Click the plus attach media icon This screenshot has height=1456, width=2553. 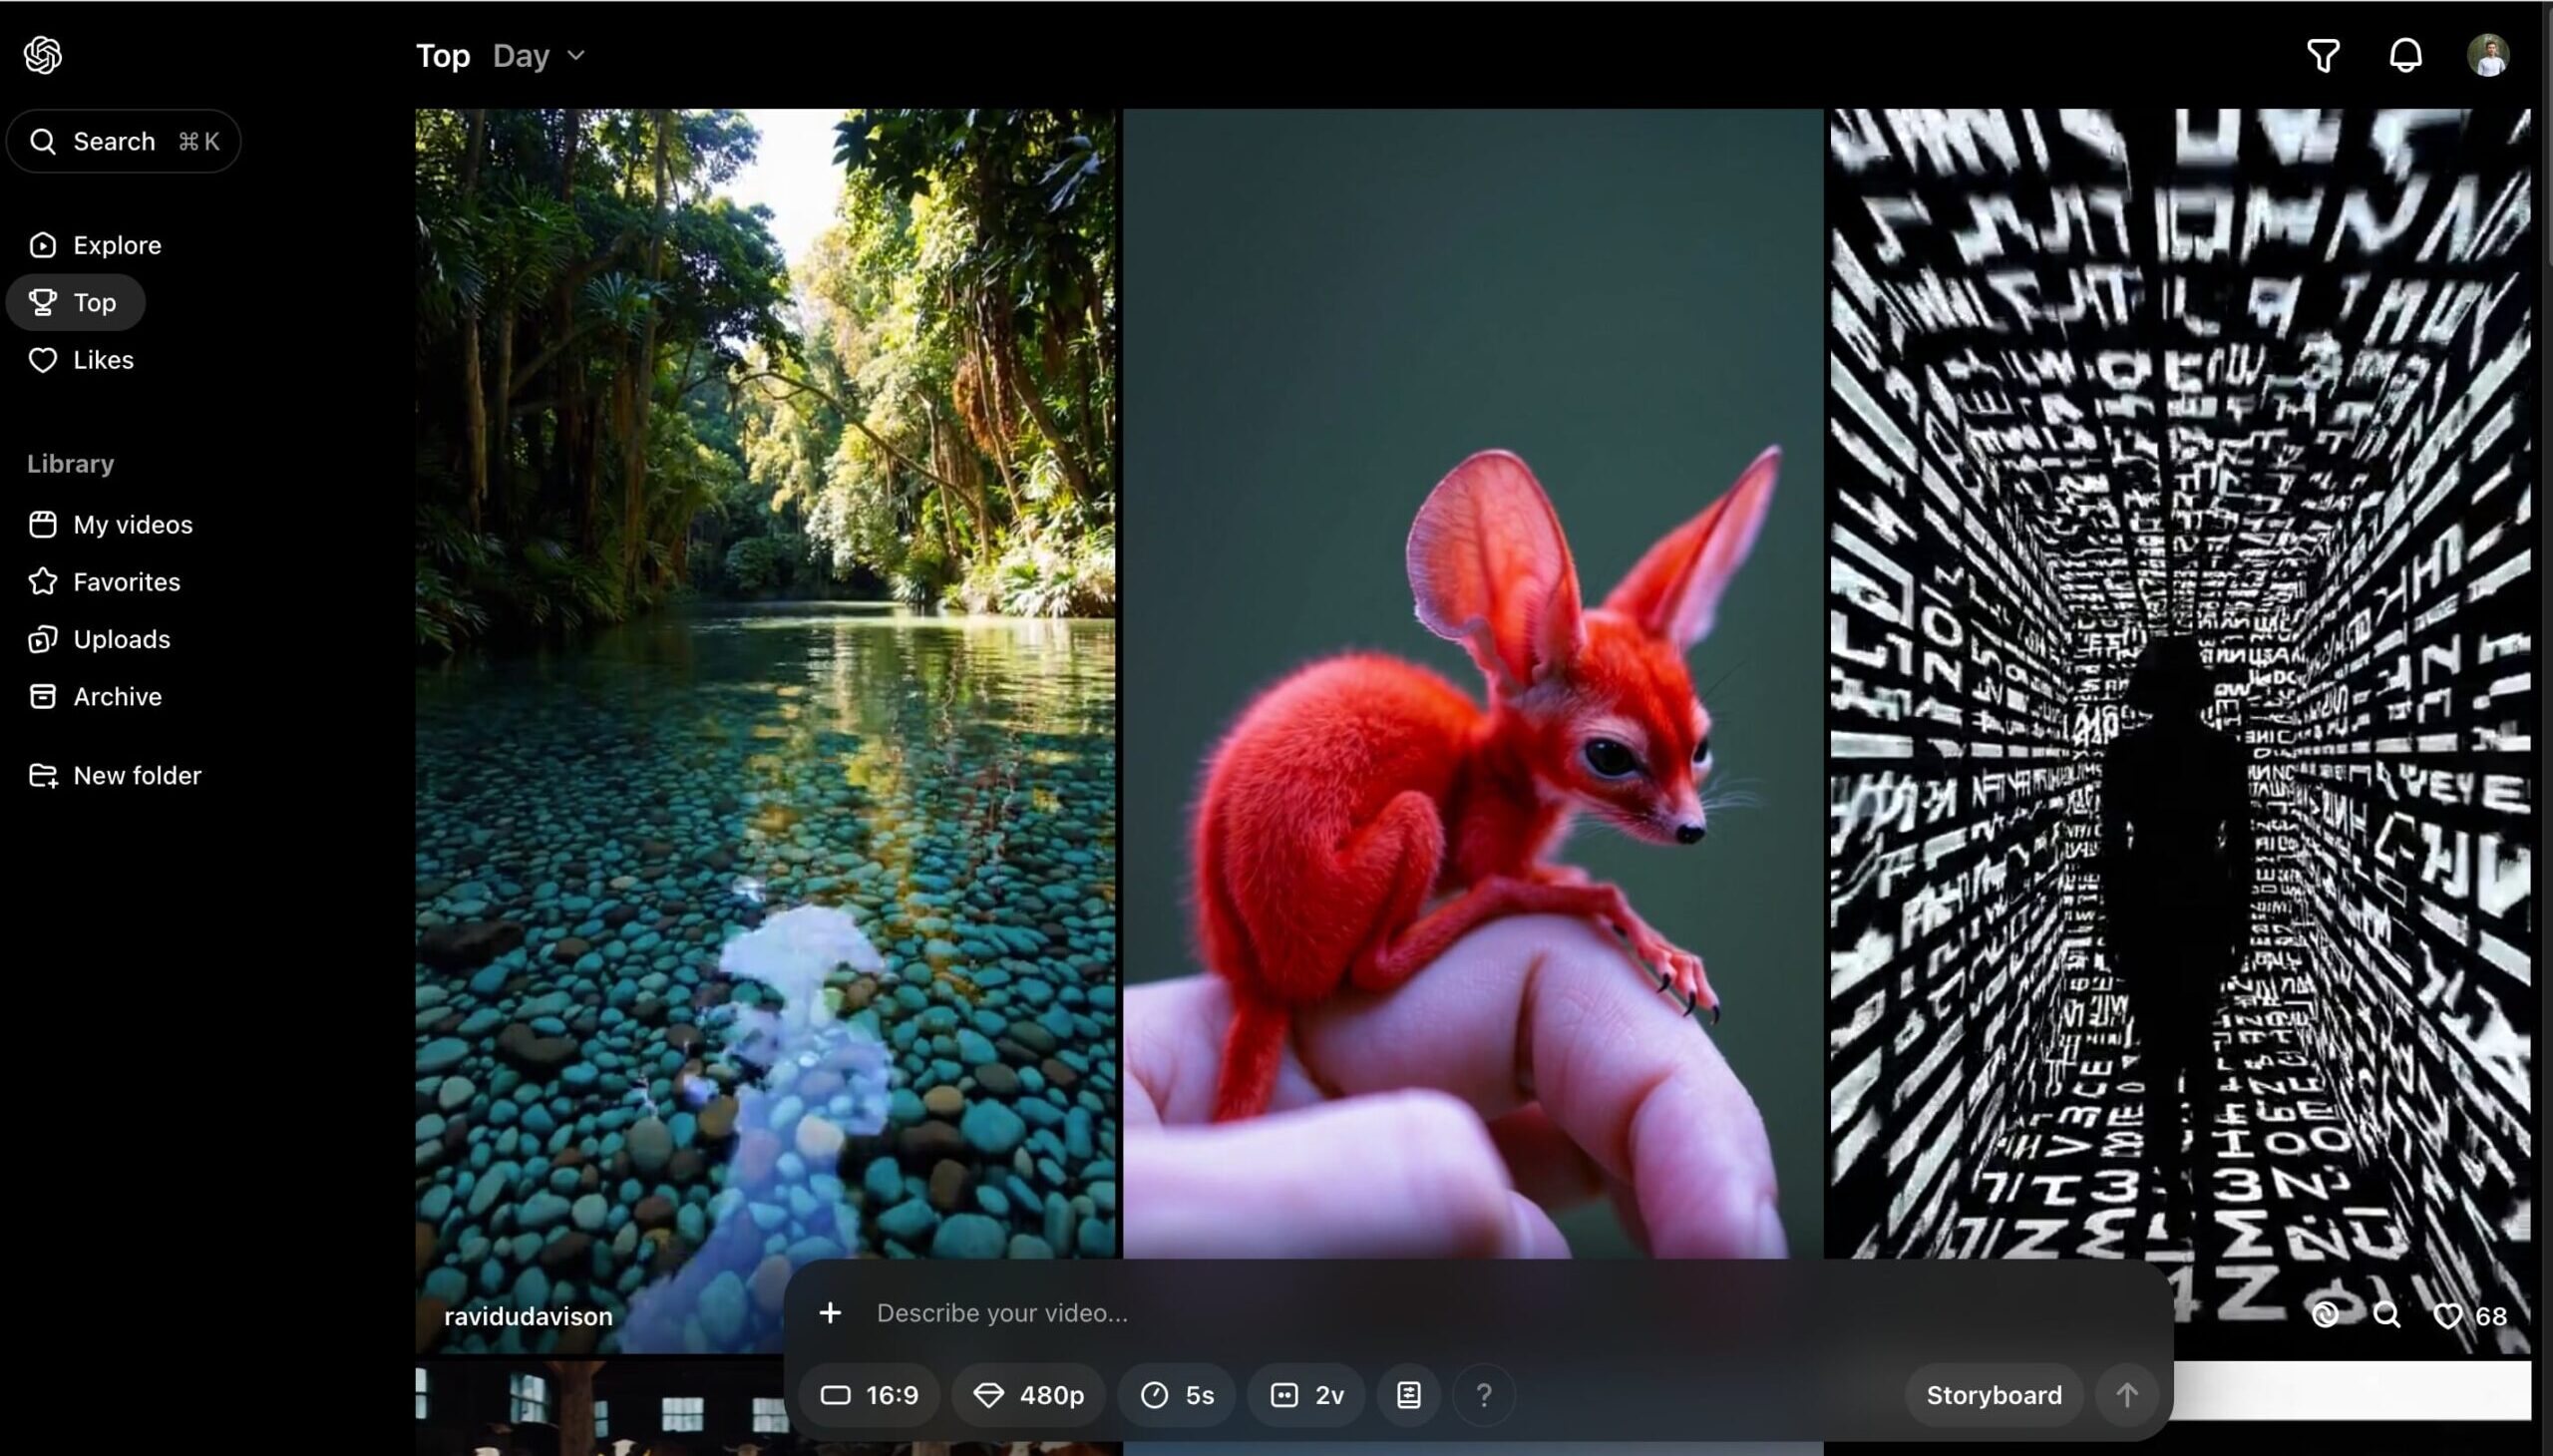tap(830, 1313)
